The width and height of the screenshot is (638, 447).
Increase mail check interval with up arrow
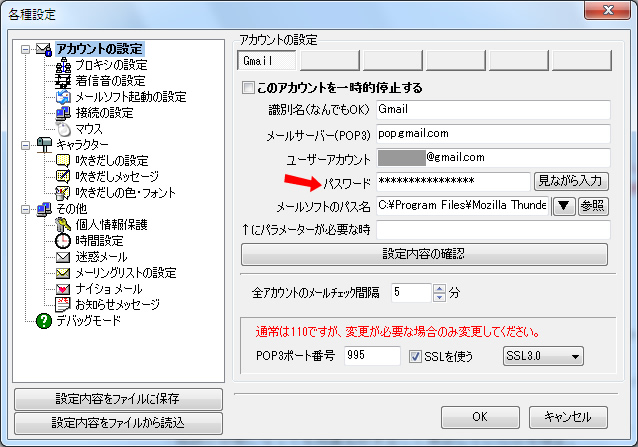[x=439, y=288]
